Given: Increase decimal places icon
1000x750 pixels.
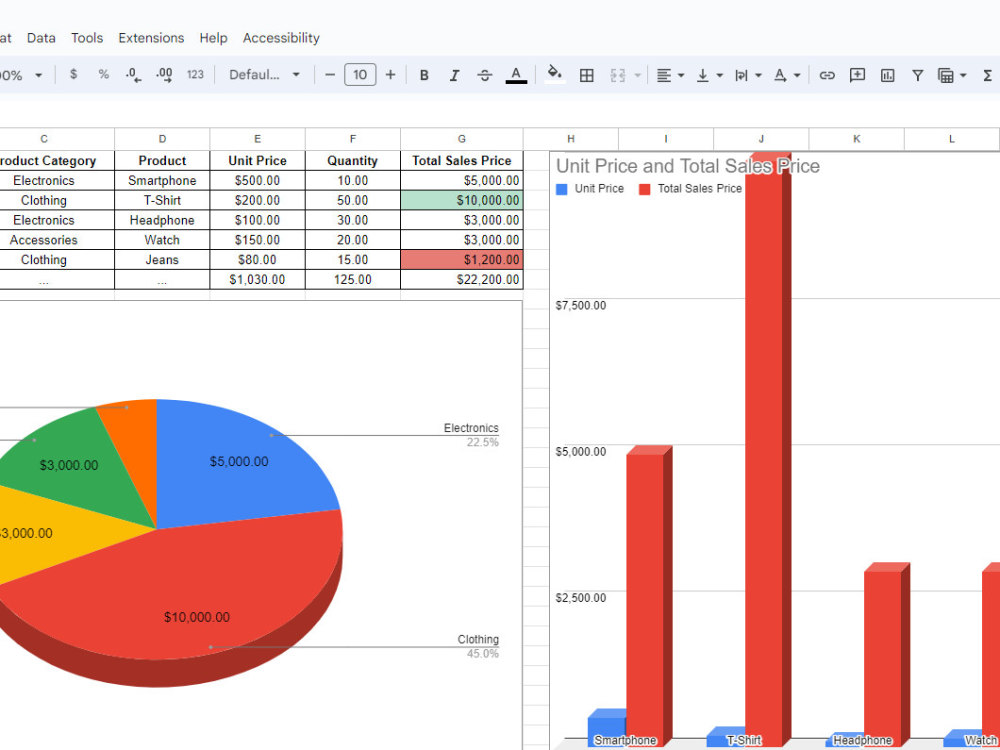Looking at the screenshot, I should click(164, 75).
